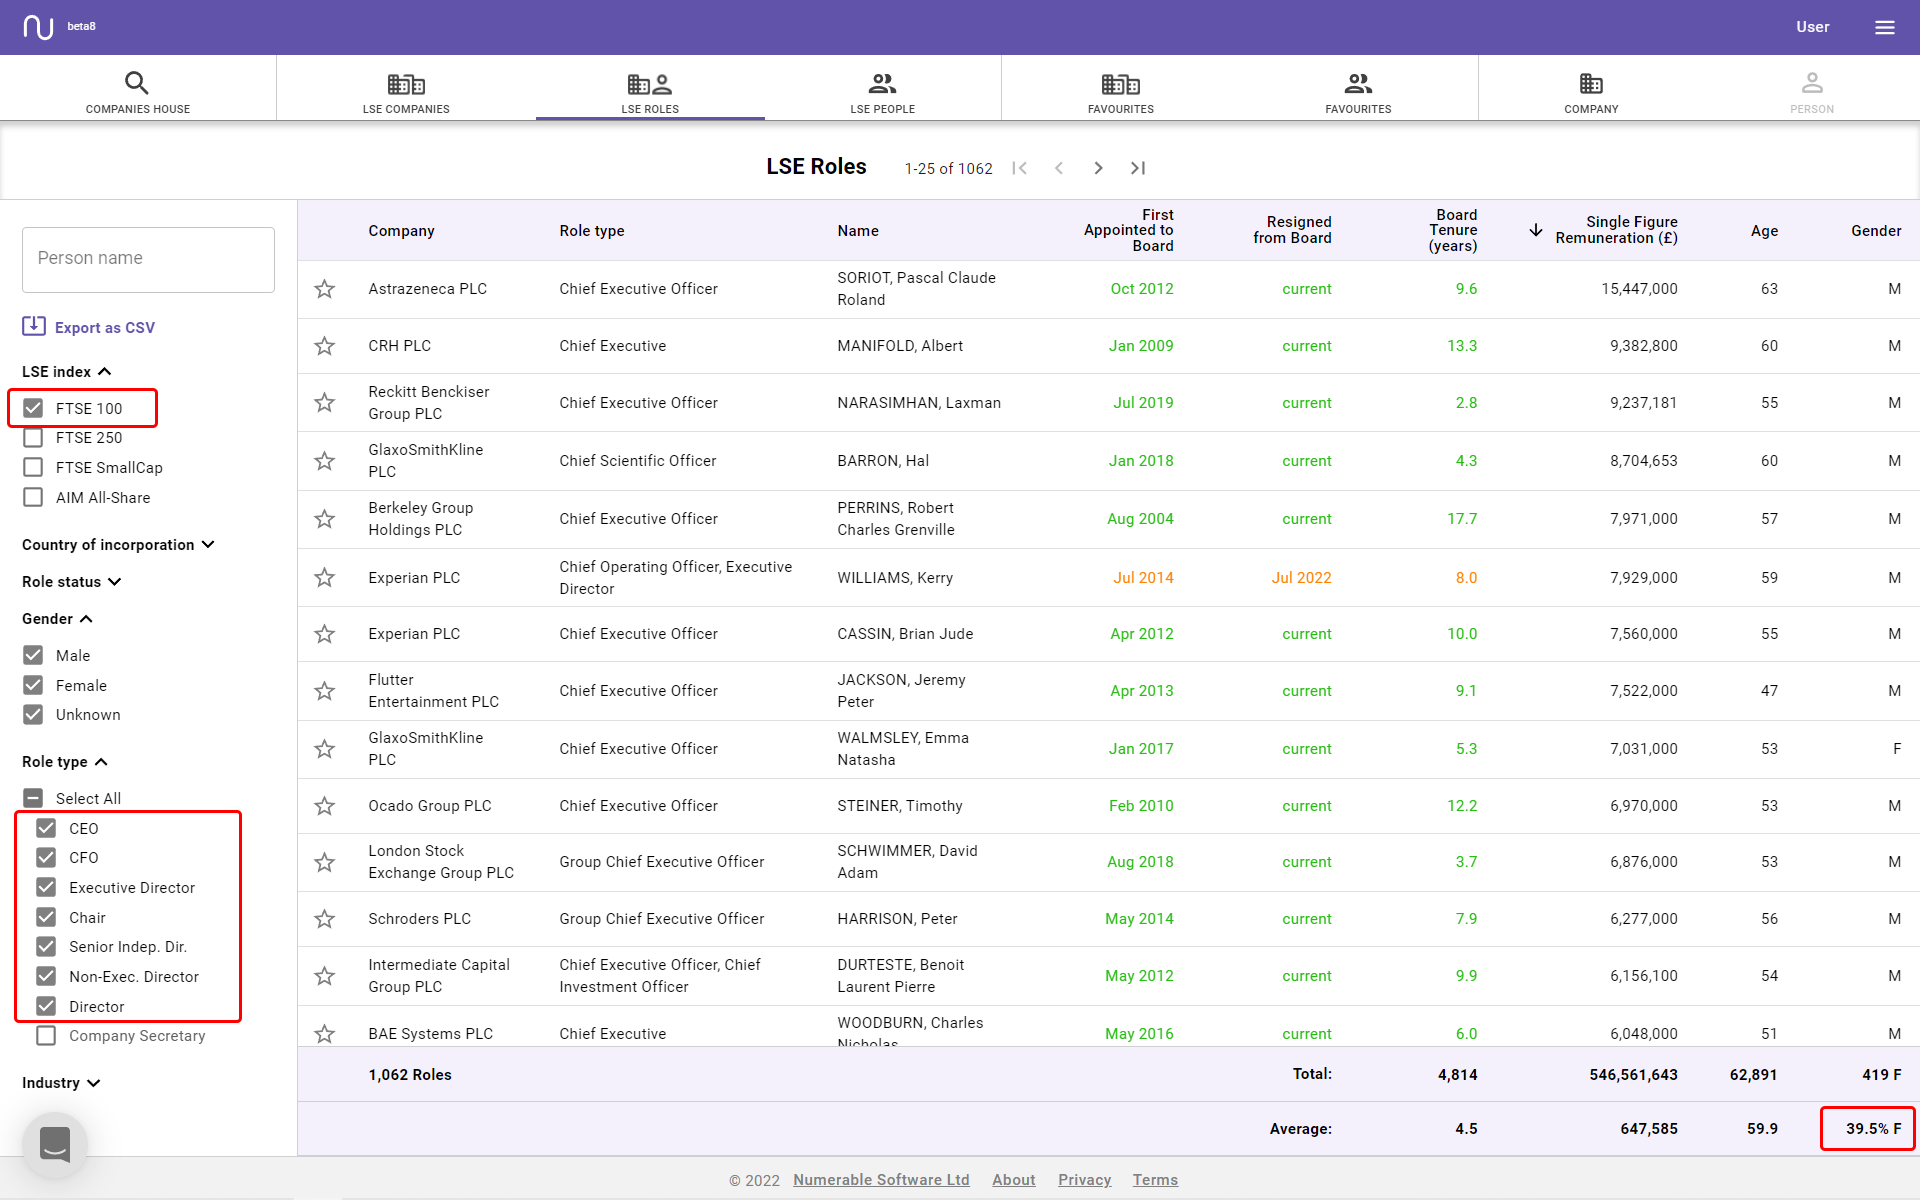Image resolution: width=1920 pixels, height=1200 pixels.
Task: Go to the next page of results
Action: tap(1098, 168)
